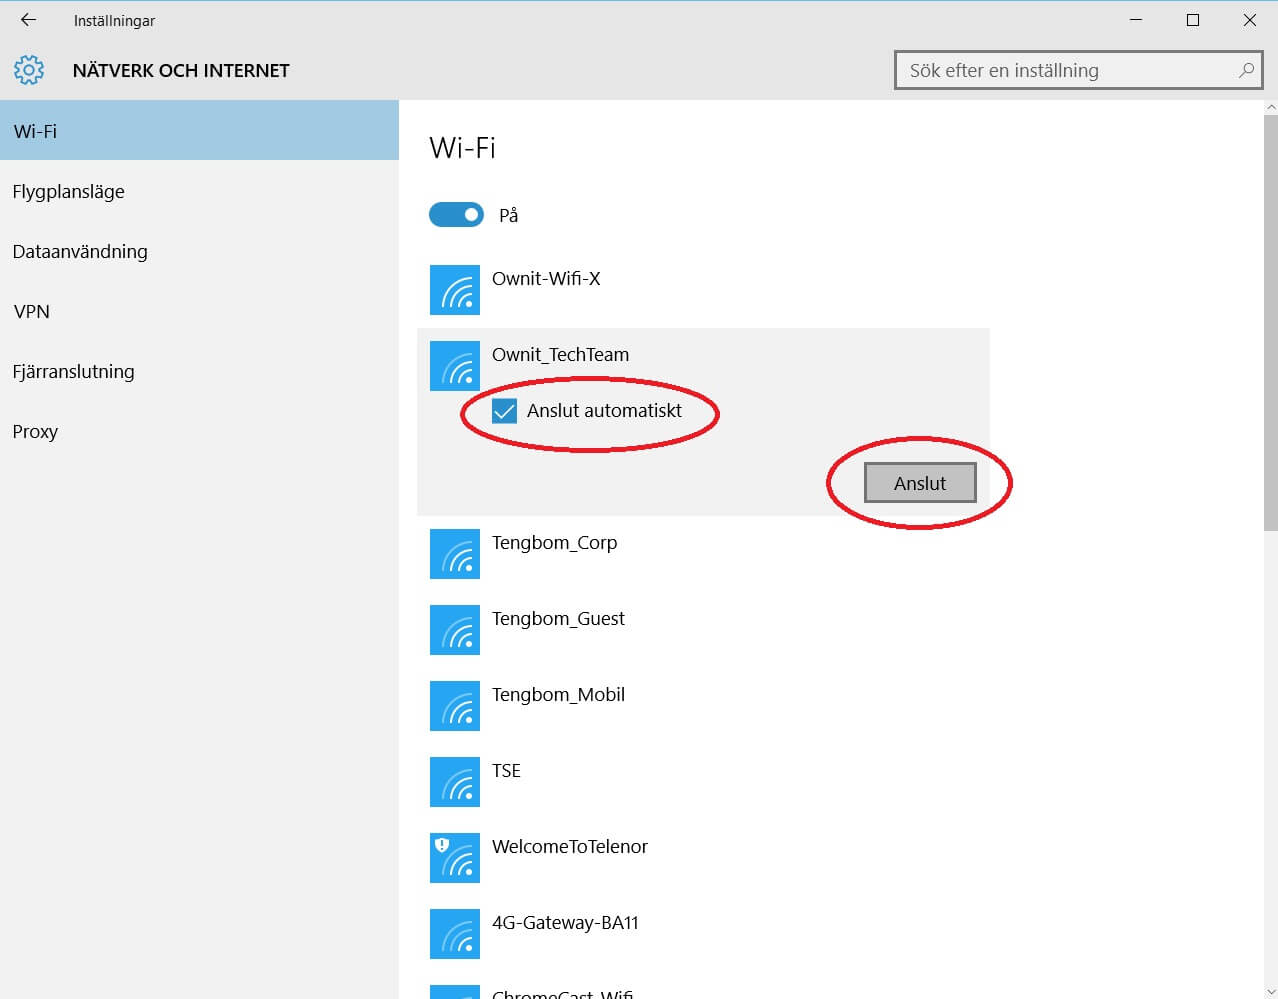1278x999 pixels.
Task: Click the Tengbom_Mobil wifi icon
Action: (455, 706)
